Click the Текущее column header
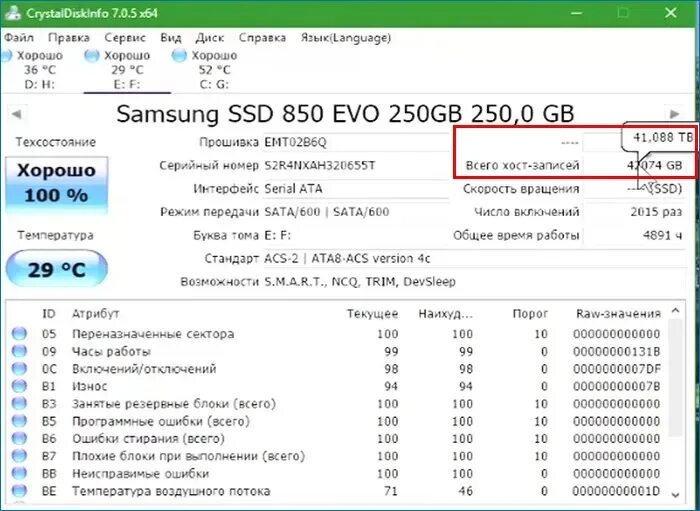700x511 pixels. coord(372,314)
